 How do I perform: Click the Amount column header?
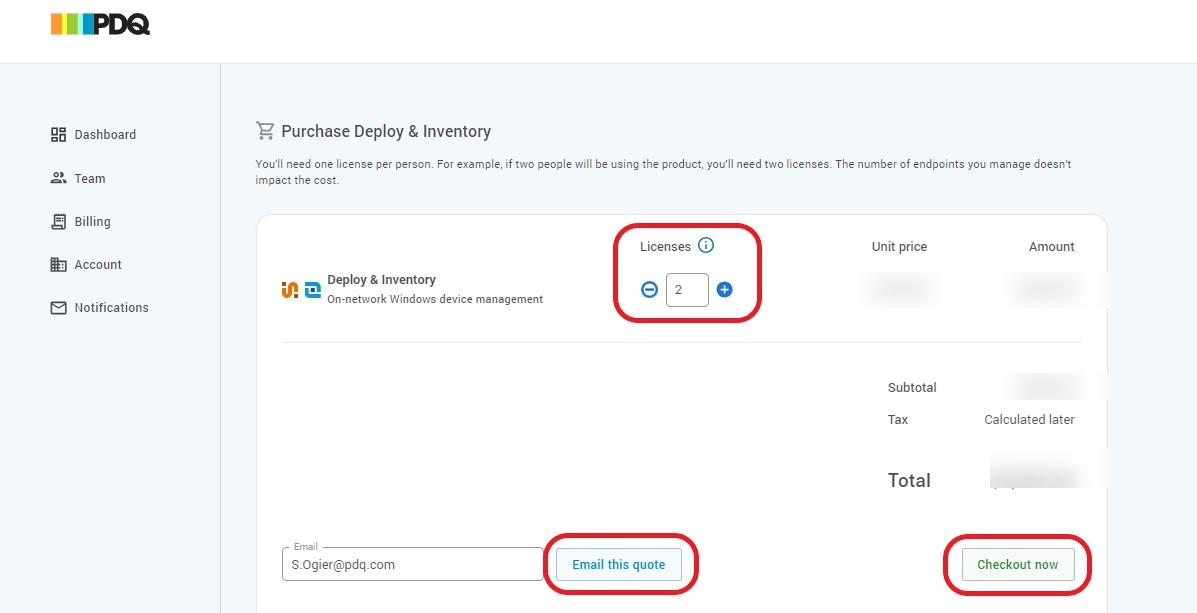(x=1051, y=247)
